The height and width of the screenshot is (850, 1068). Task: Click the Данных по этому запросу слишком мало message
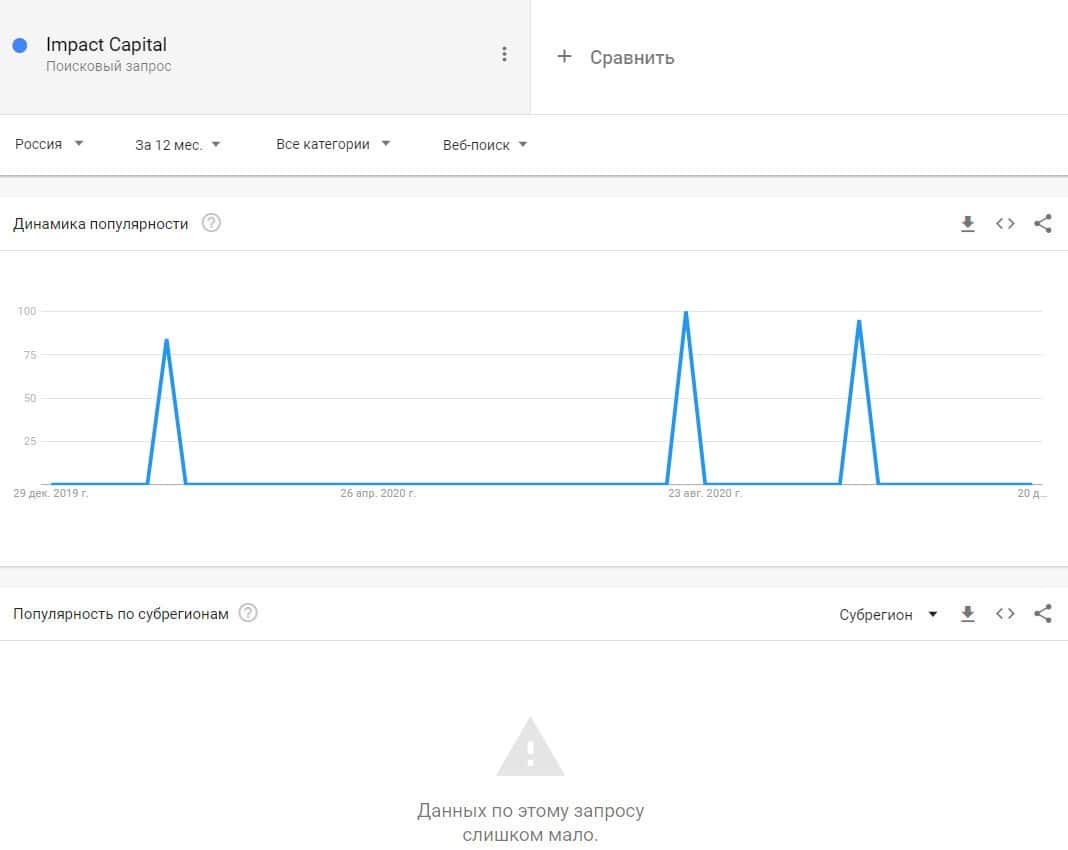[530, 823]
